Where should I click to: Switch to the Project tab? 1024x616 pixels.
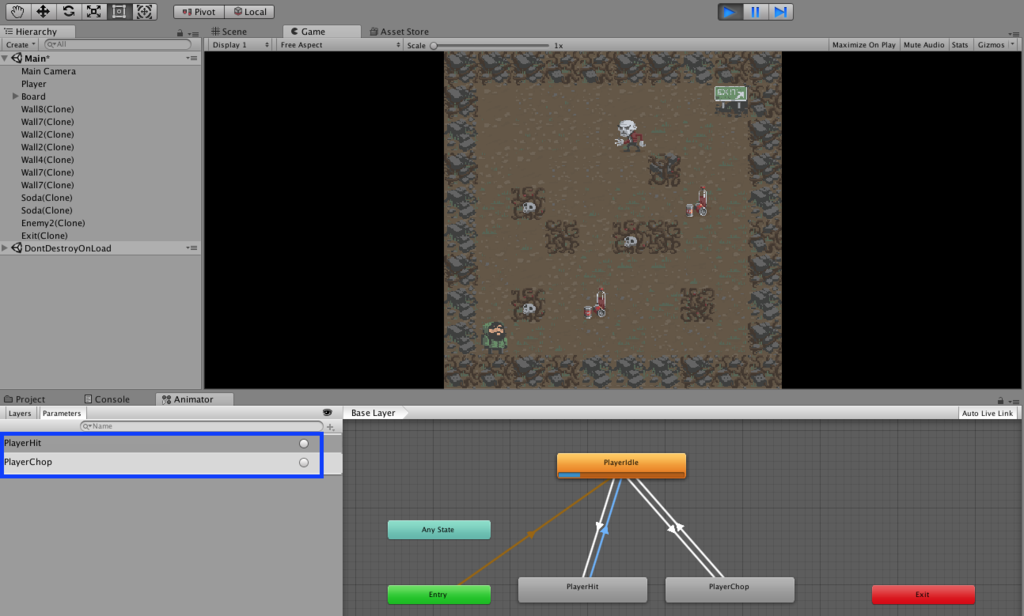(25, 399)
